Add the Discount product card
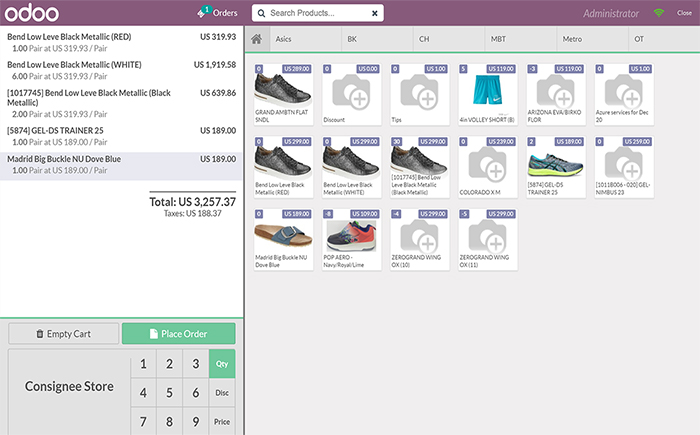Image resolution: width=700 pixels, height=435 pixels. 351,94
